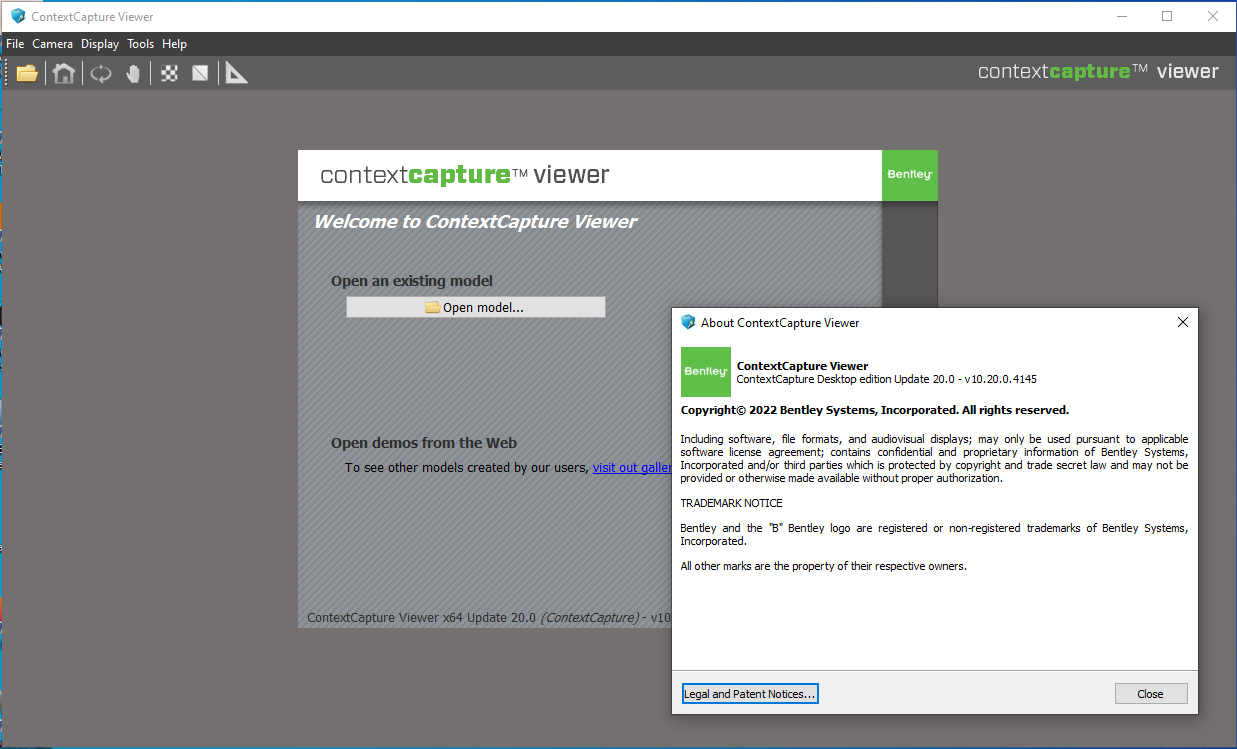Screen dimensions: 1237x749
Task: Click the "Open demos from the Web" label
Action: 424,443
